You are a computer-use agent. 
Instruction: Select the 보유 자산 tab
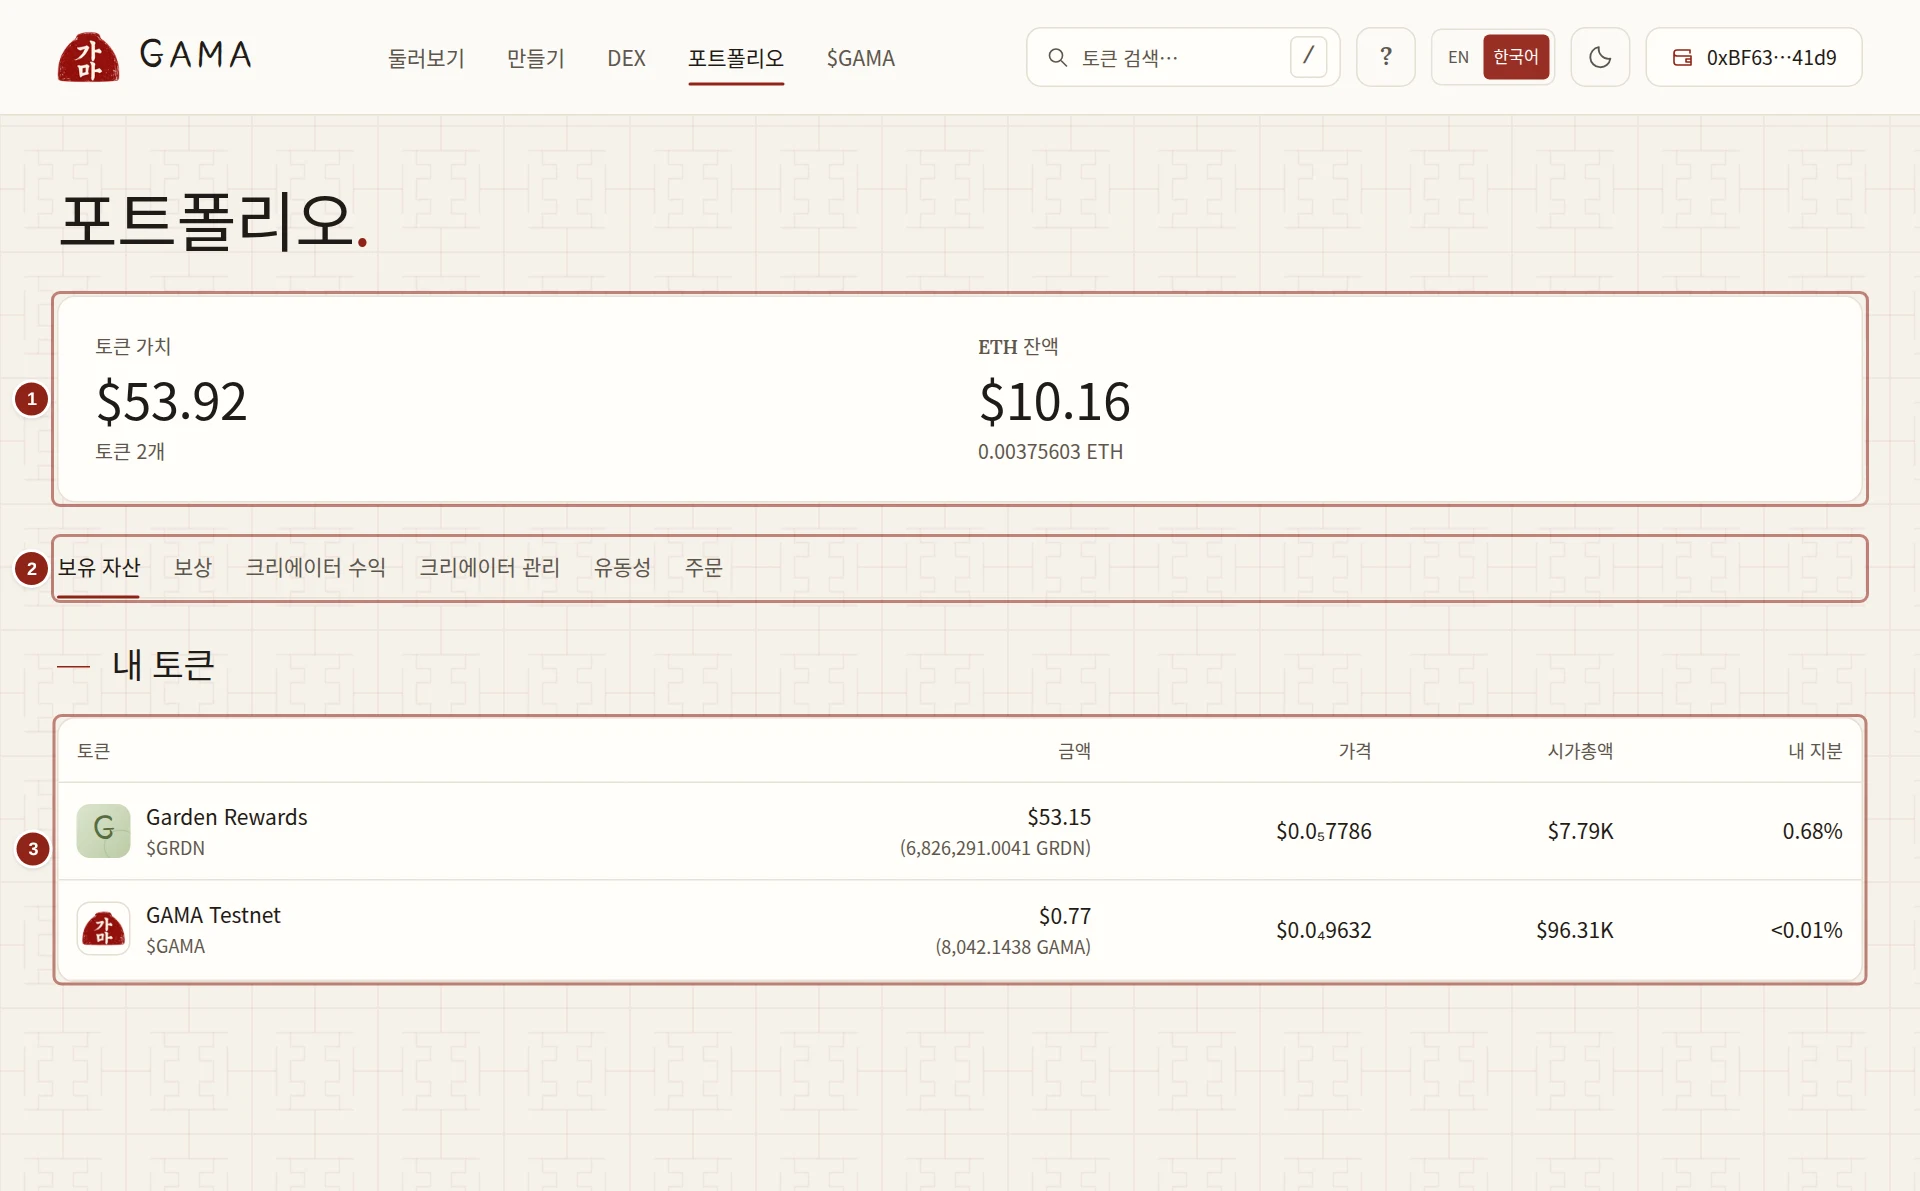click(x=98, y=567)
